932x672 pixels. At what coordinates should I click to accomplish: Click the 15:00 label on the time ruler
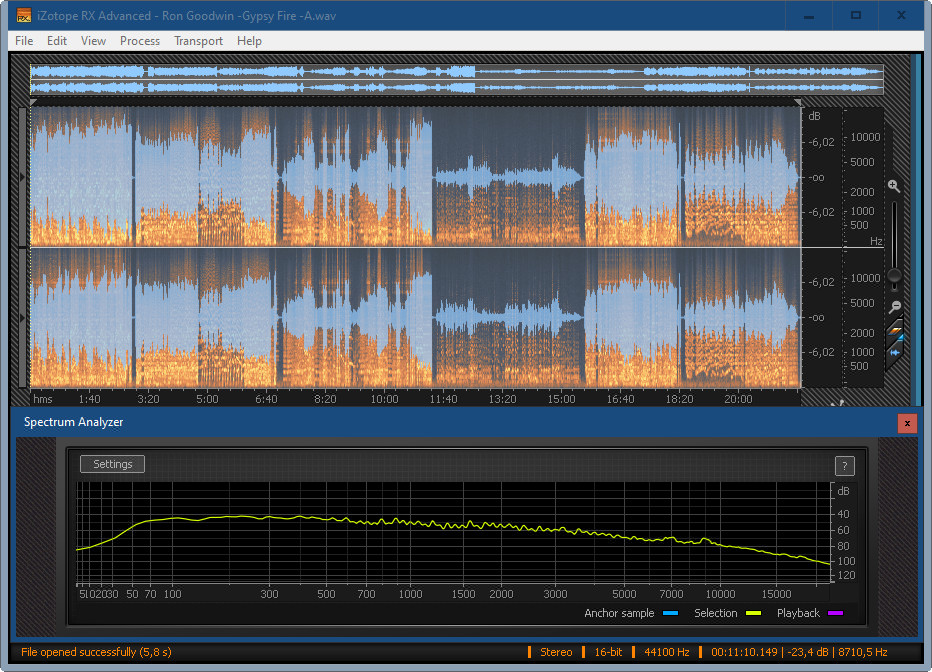click(x=562, y=399)
